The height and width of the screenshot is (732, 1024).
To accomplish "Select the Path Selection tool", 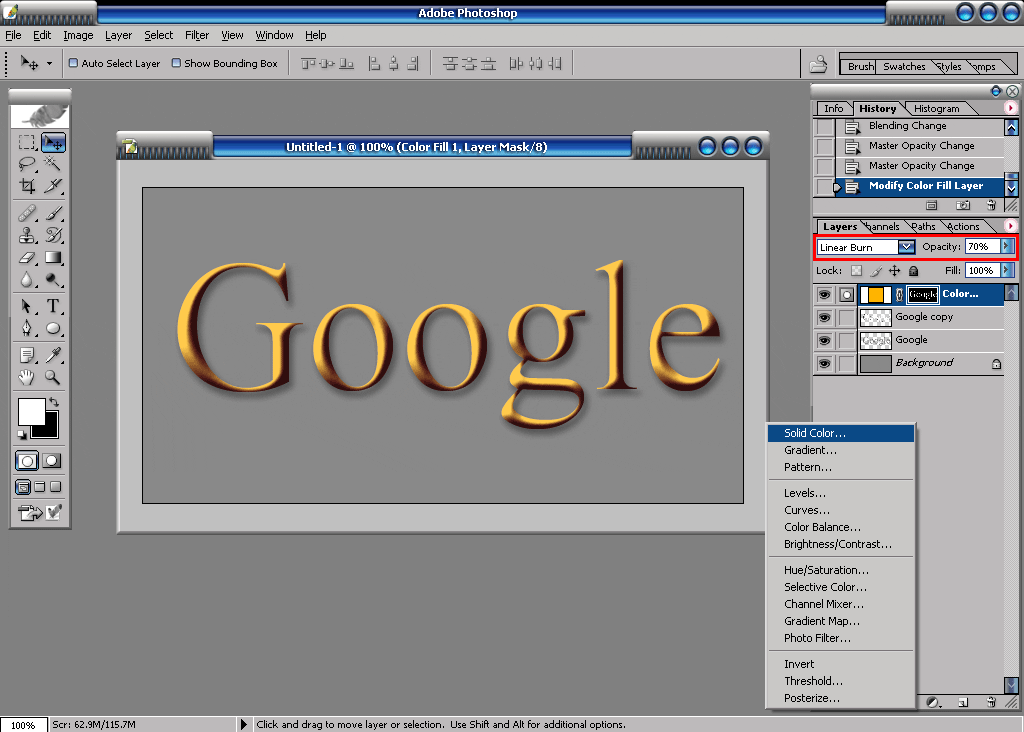I will 27,306.
